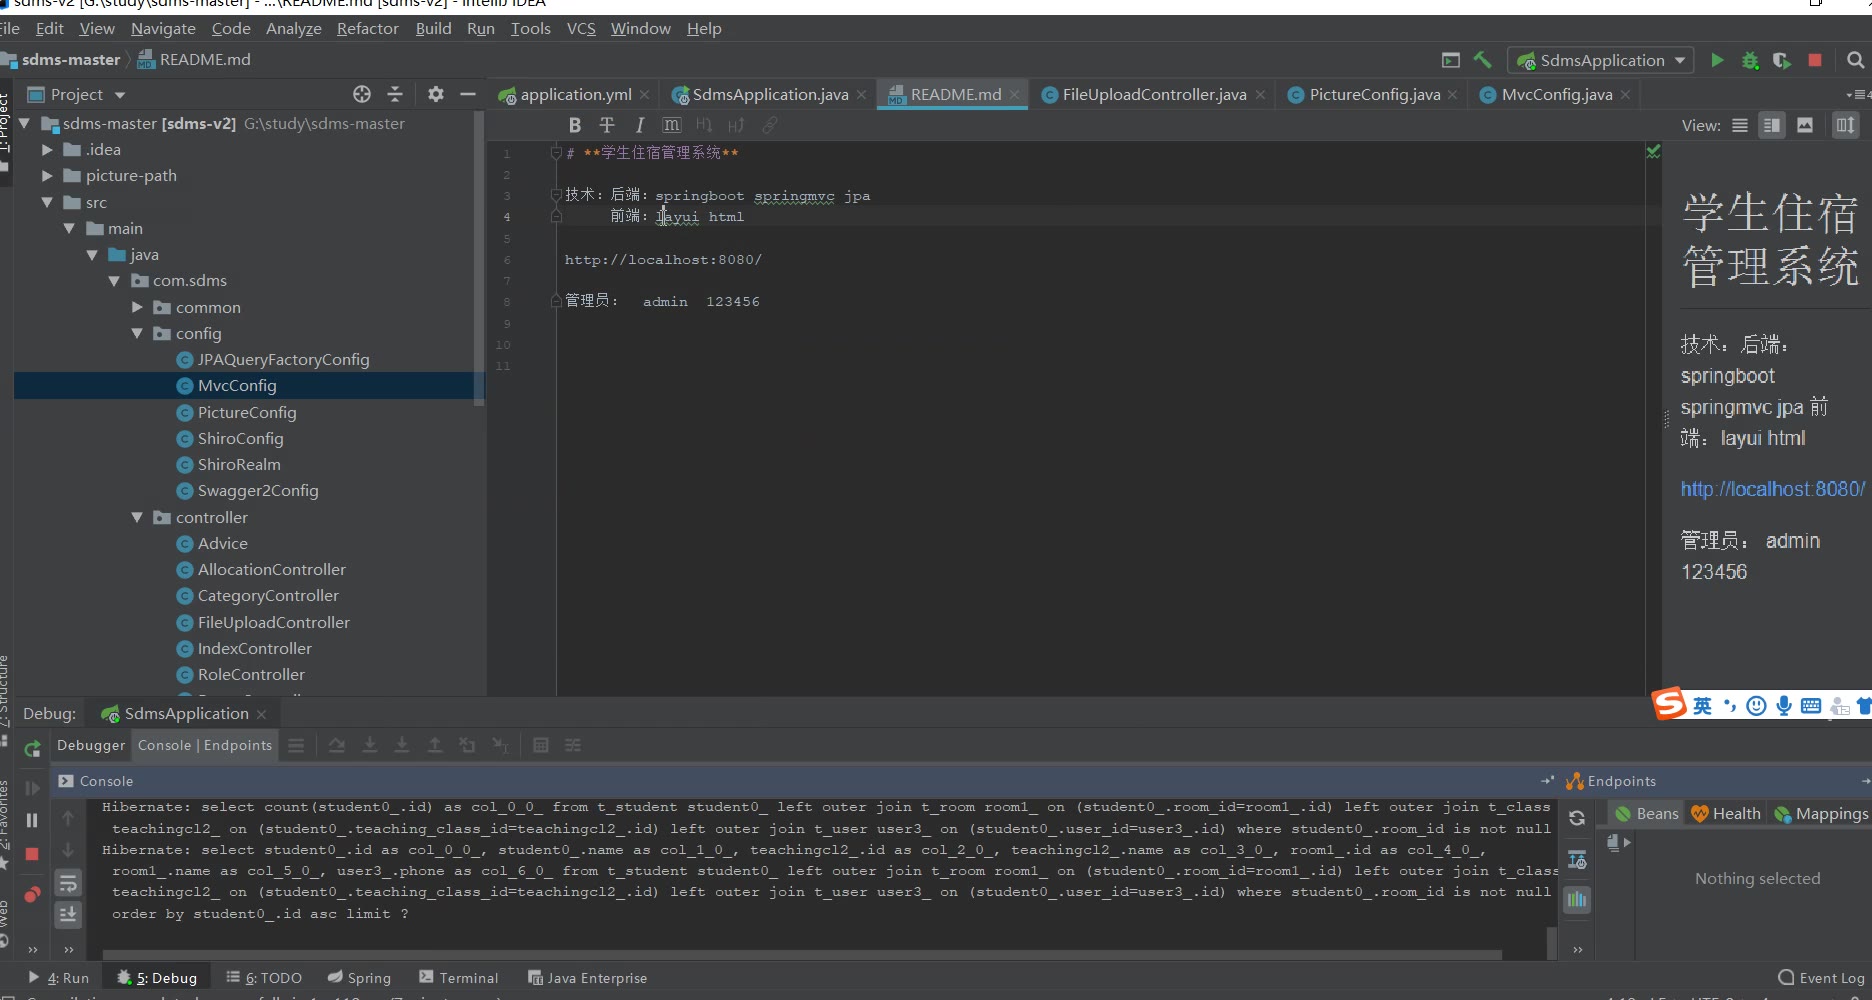Open the Mappings endpoints tab
The height and width of the screenshot is (1000, 1872).
coord(1821,814)
